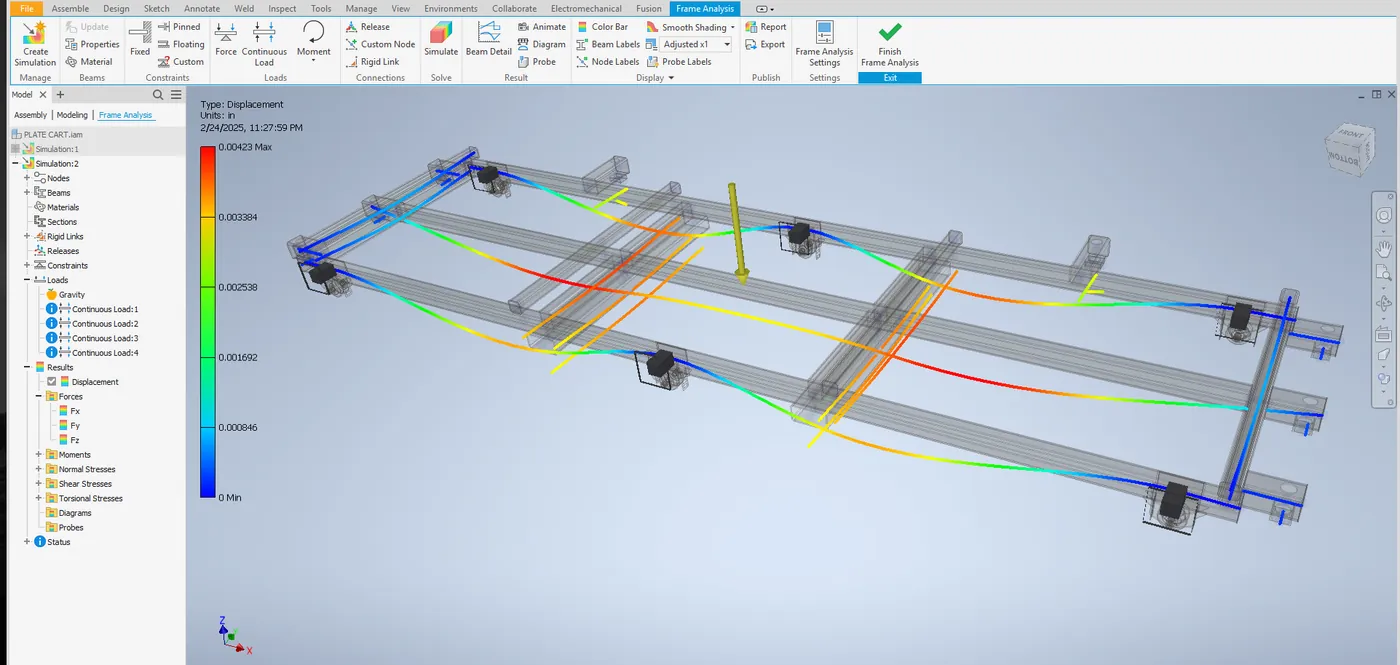Apply a Force load
Screen dimensions: 1400x665
(x=226, y=40)
